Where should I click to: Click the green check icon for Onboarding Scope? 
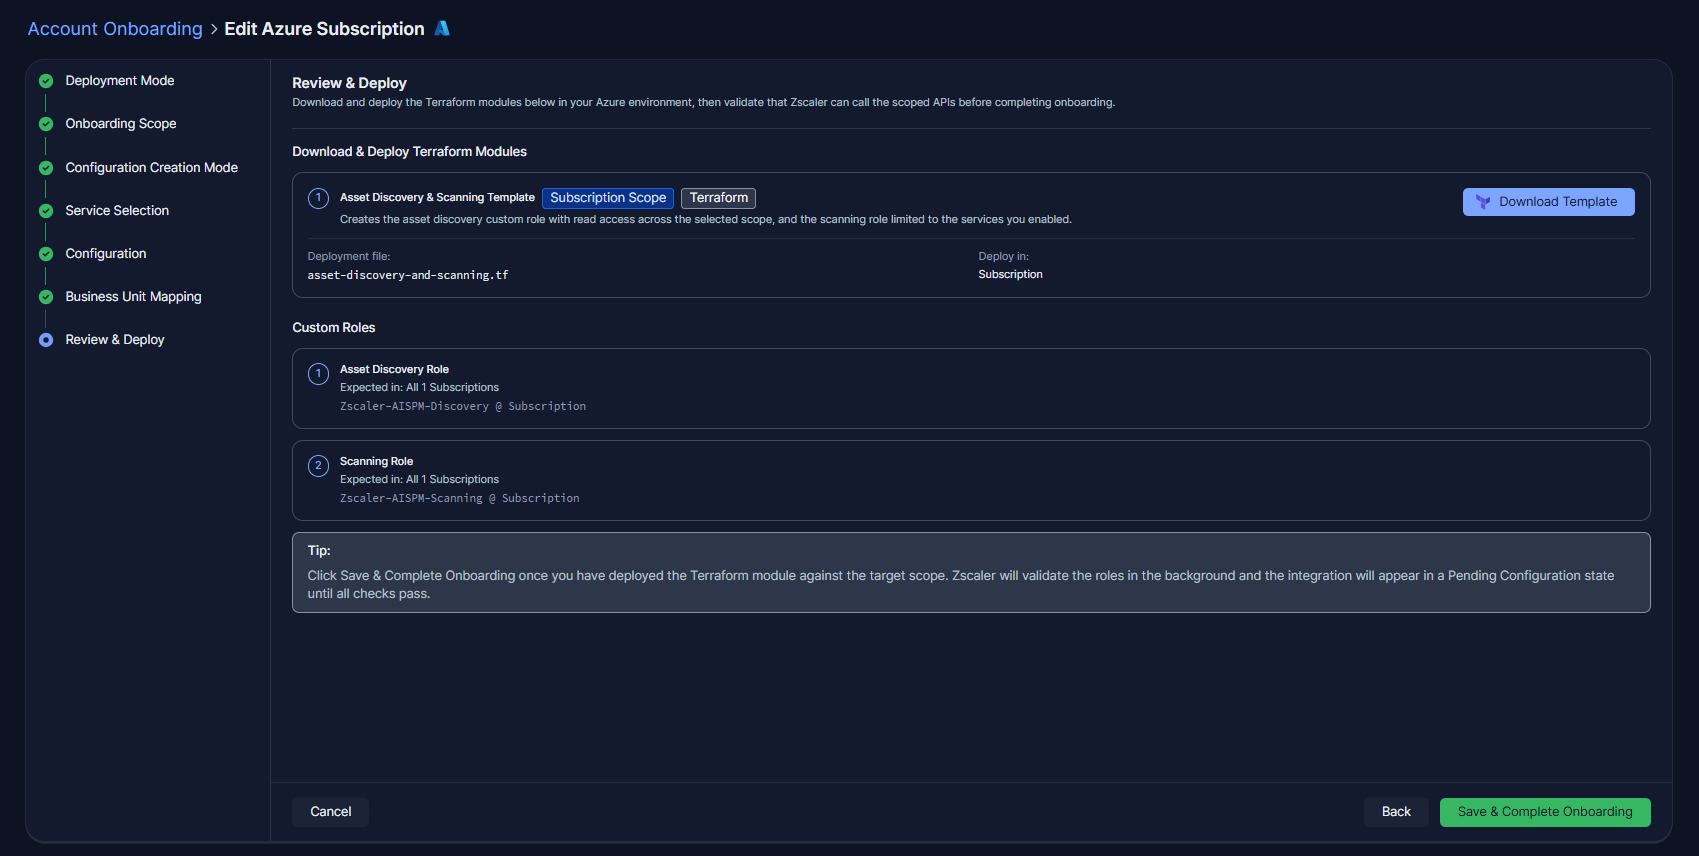(46, 124)
